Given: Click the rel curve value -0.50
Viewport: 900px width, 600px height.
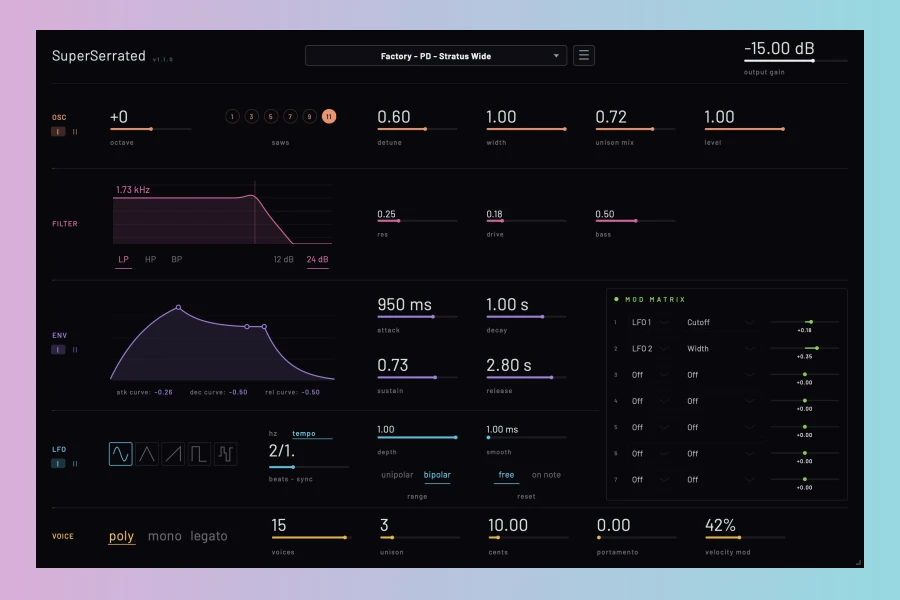Looking at the screenshot, I should [311, 392].
